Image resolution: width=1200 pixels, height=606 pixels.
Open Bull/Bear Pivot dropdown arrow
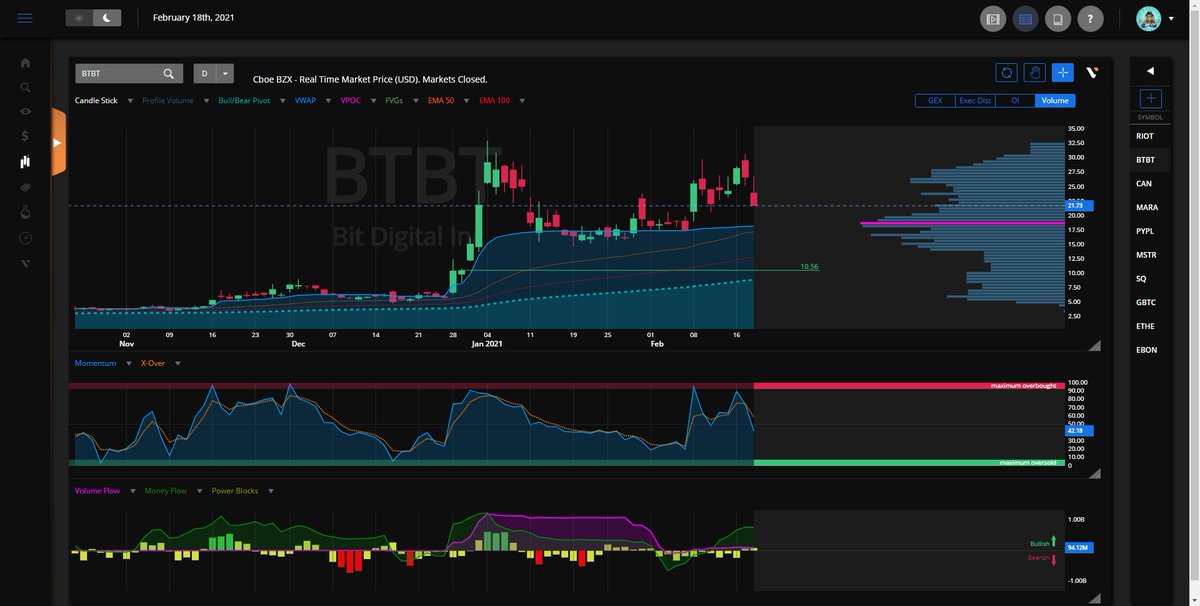pos(282,101)
